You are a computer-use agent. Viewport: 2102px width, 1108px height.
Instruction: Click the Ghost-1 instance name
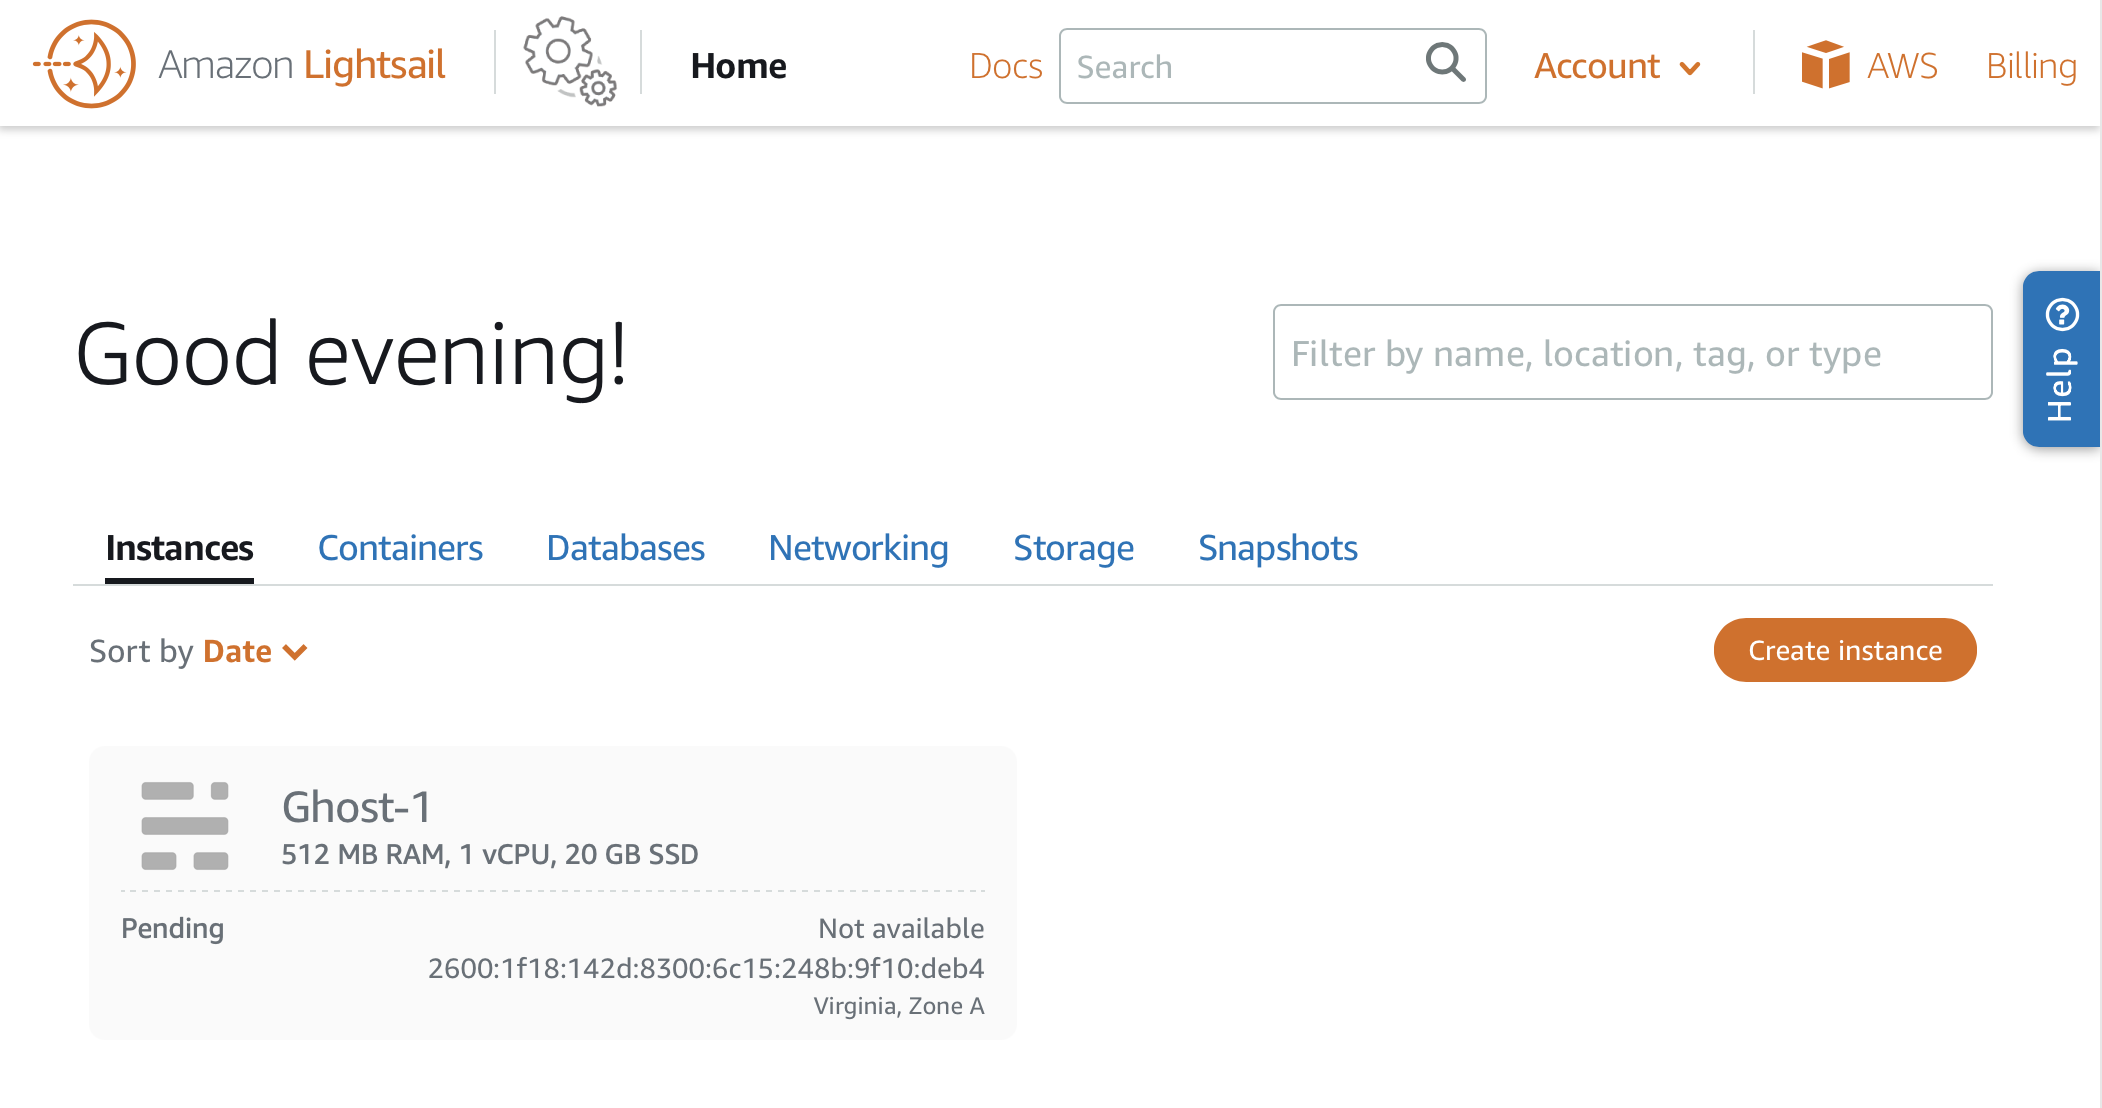click(356, 806)
